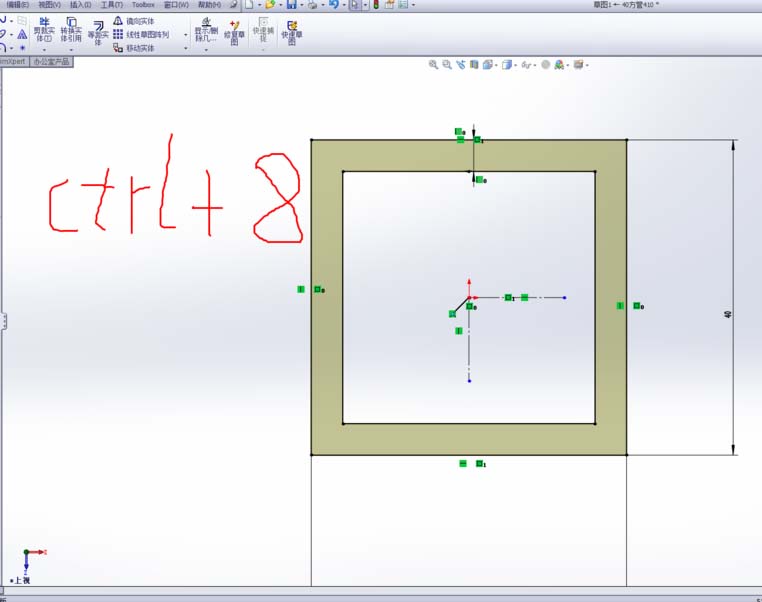This screenshot has height=602, width=762.
Task: Click Edit Appearance sphere icon
Action: [546, 65]
